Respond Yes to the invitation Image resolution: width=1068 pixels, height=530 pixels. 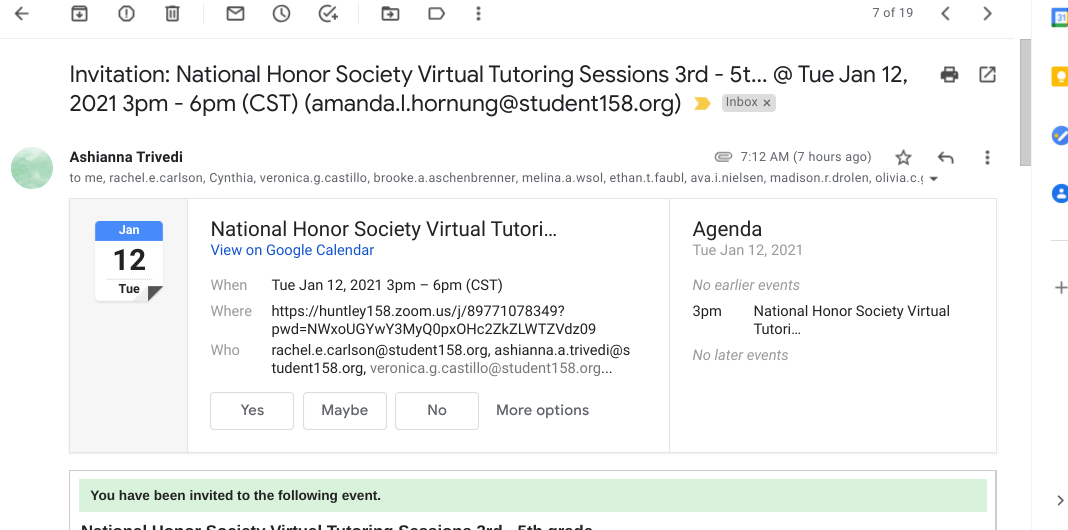tap(252, 410)
